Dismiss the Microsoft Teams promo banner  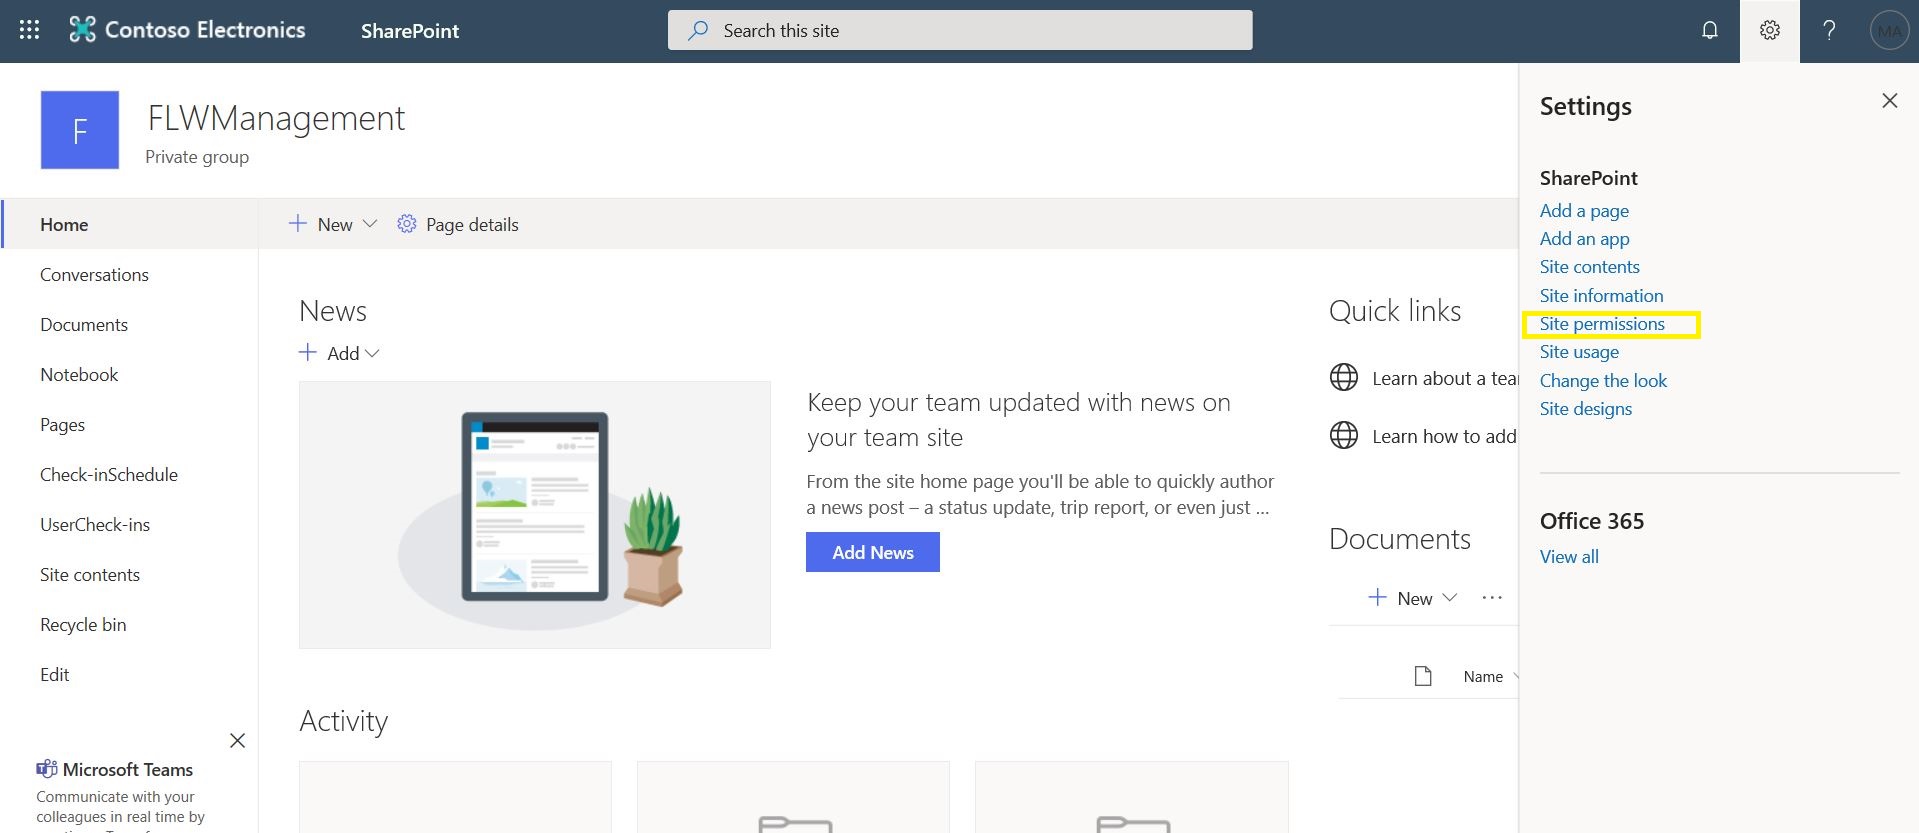[237, 741]
